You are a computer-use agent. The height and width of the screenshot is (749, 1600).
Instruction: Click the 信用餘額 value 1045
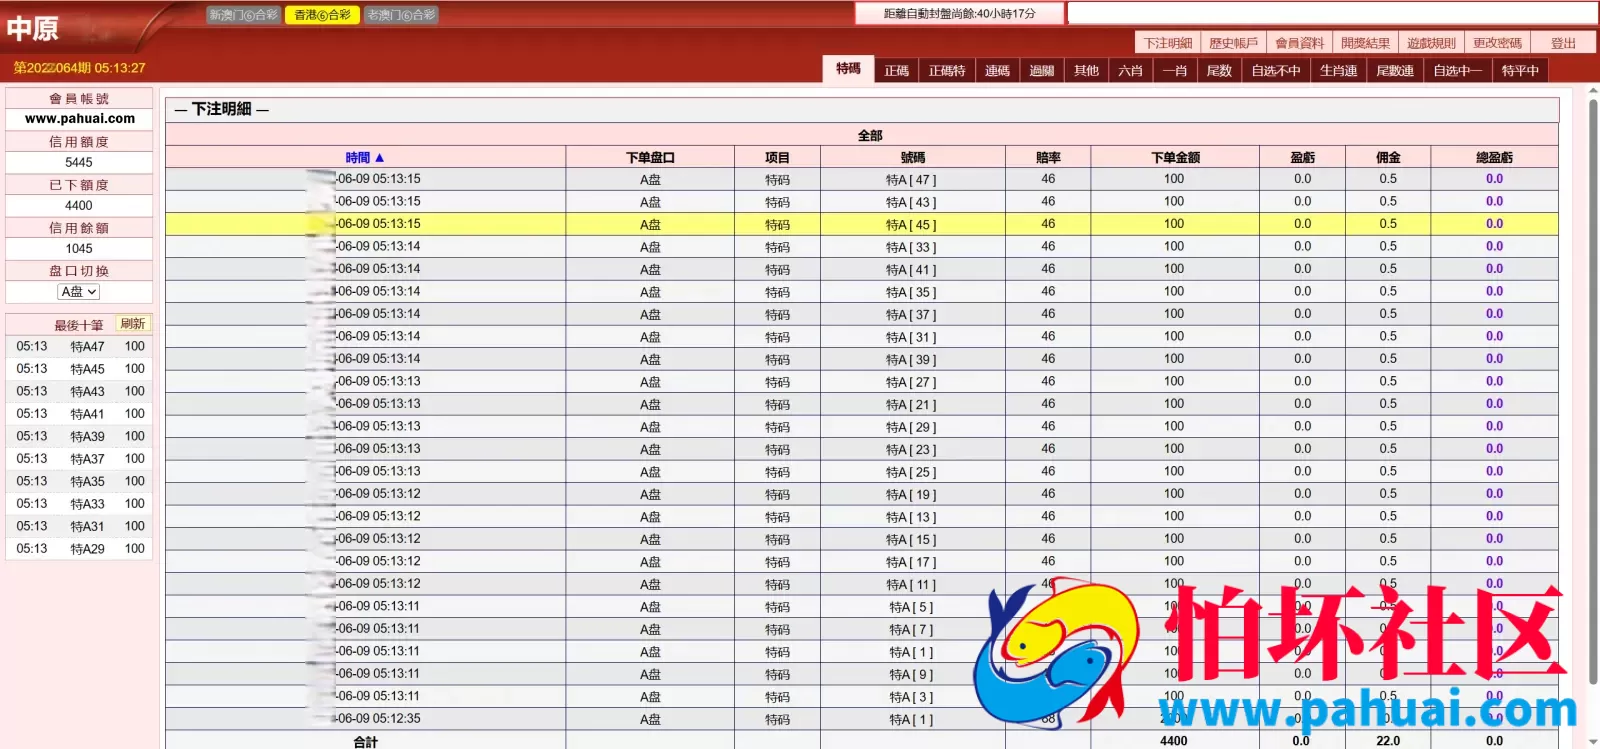tap(79, 248)
